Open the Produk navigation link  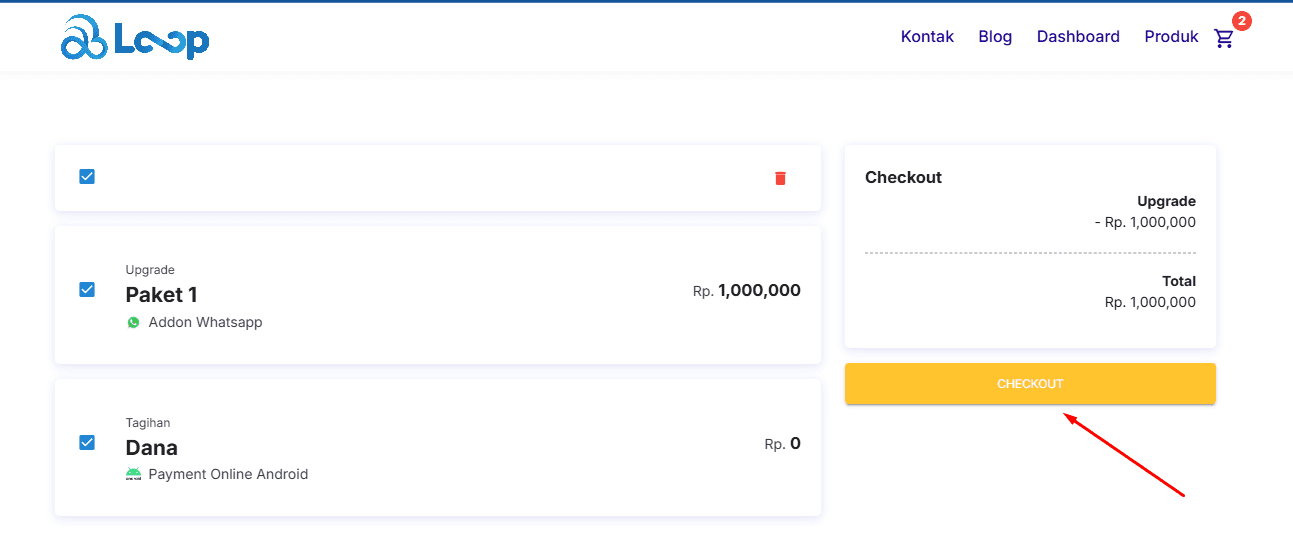[1171, 37]
